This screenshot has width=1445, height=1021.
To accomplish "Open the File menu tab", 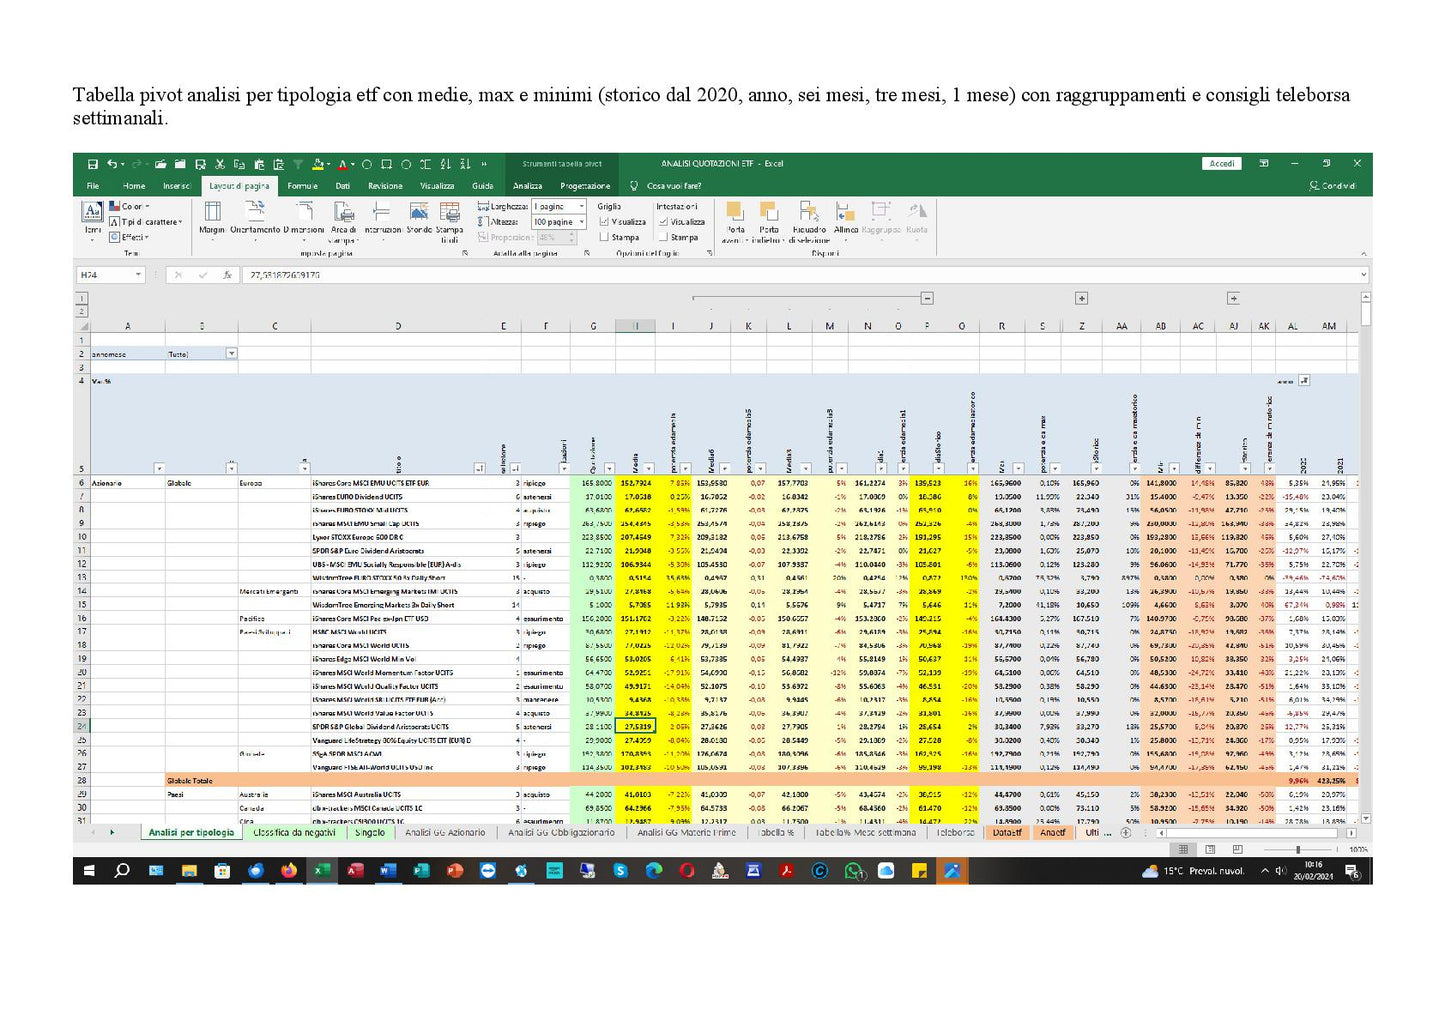I will 93,186.
